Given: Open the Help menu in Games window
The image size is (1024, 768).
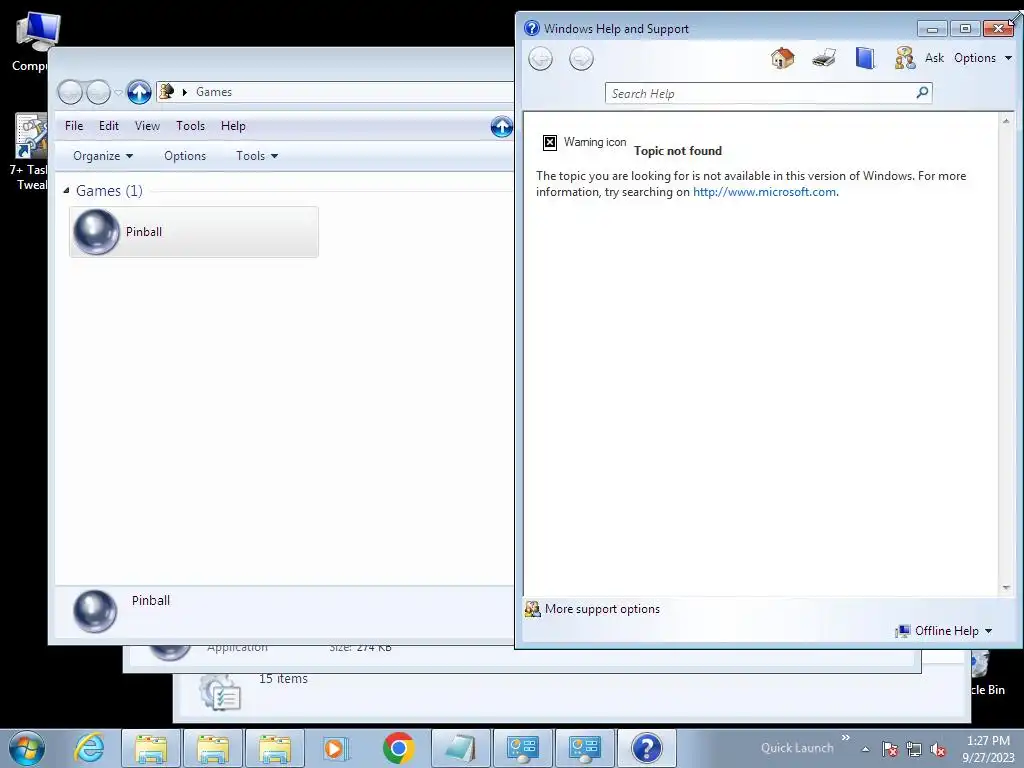Looking at the screenshot, I should (233, 126).
